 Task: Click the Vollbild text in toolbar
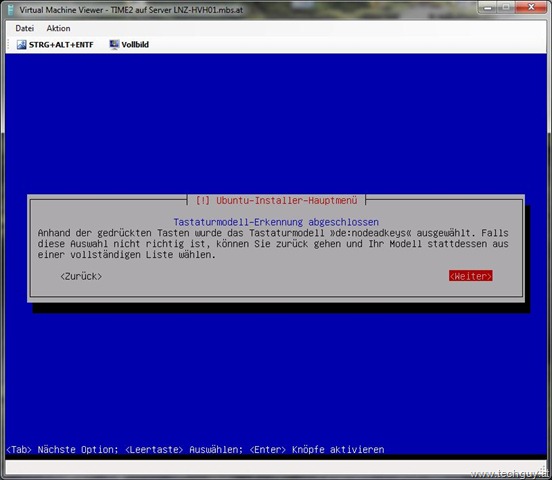point(135,44)
